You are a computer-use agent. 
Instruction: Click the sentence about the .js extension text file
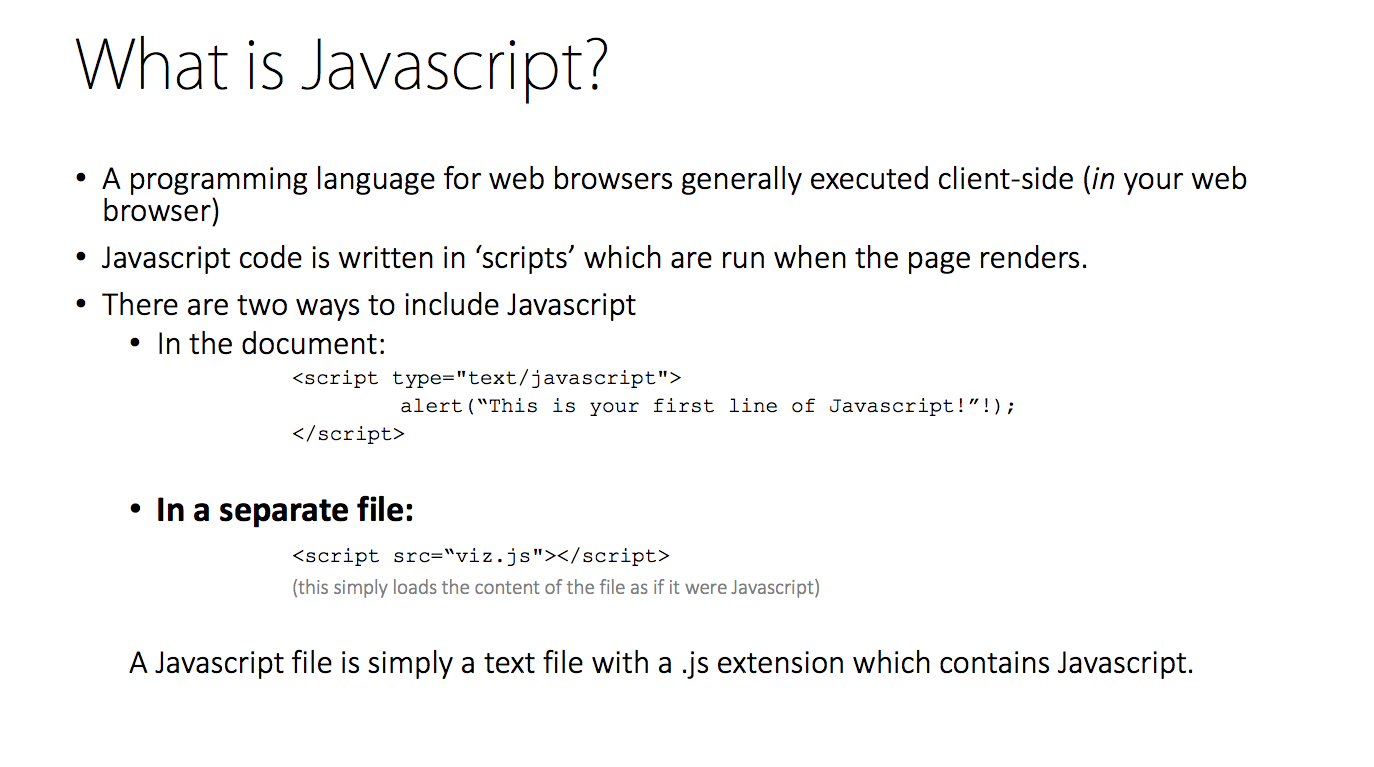[661, 663]
